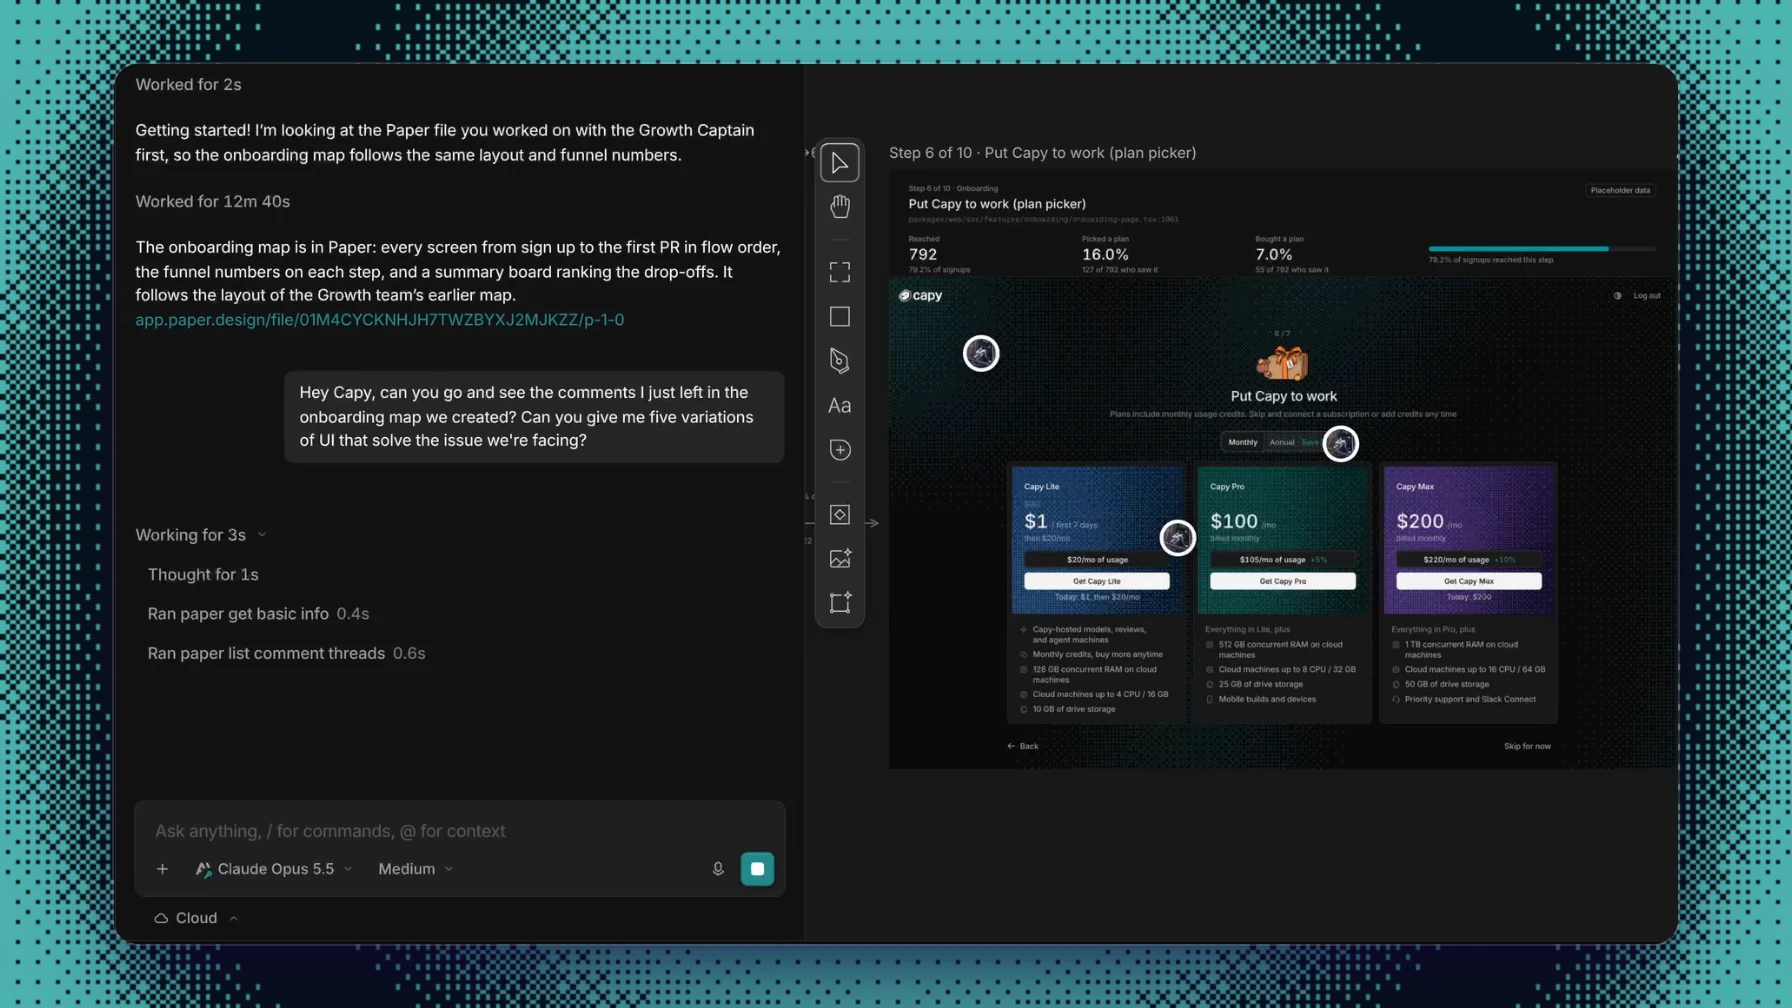The height and width of the screenshot is (1008, 1792).
Task: Click the AI image generation tool icon
Action: coord(840,559)
